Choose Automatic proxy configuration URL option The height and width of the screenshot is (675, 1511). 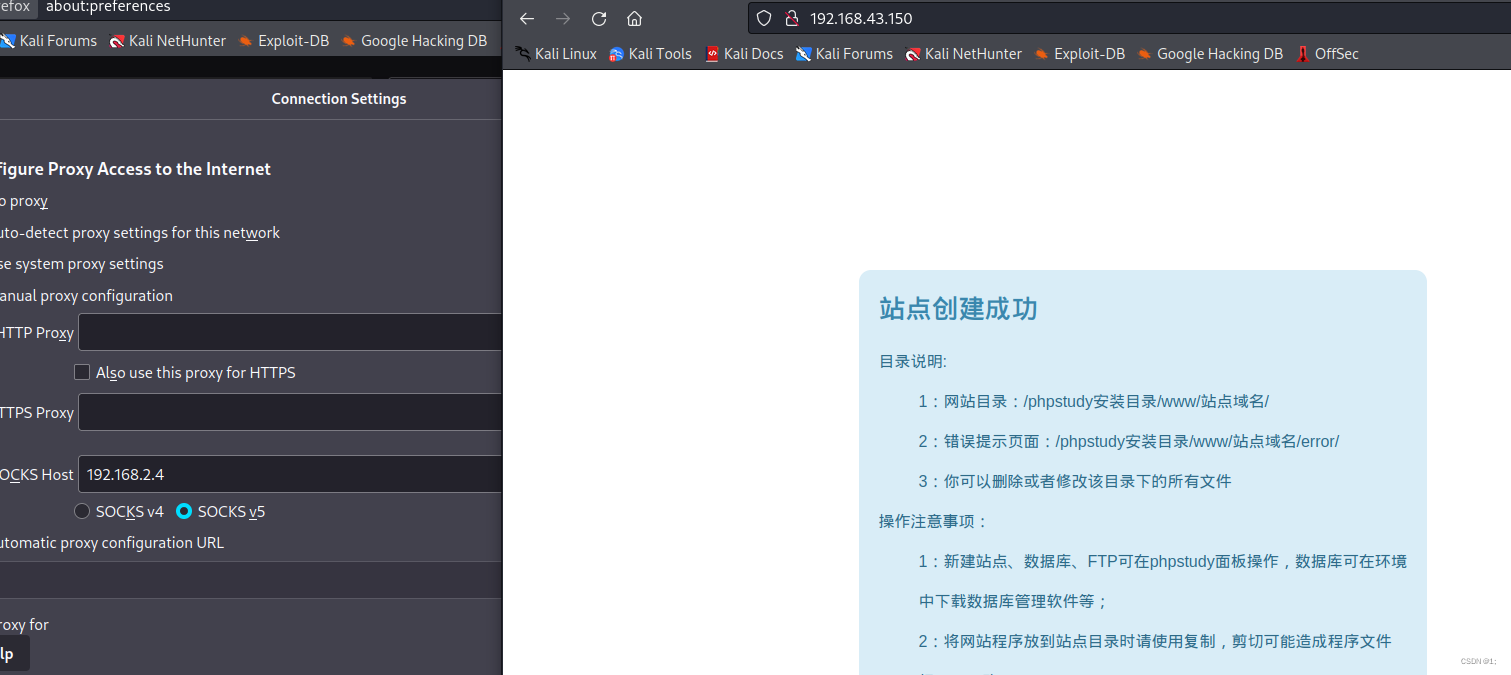(110, 543)
